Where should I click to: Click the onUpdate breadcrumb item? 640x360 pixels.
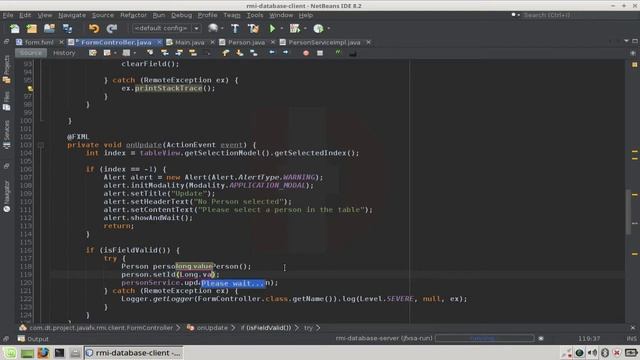pyautogui.click(x=207, y=328)
